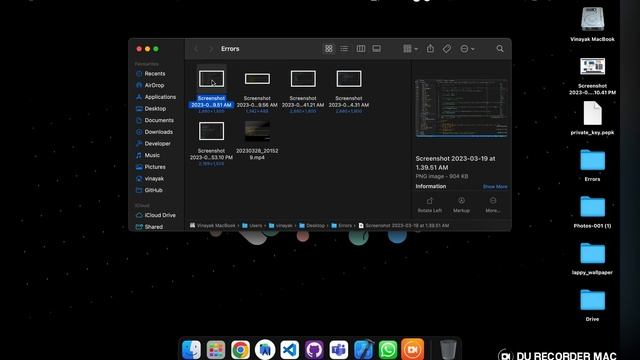This screenshot has height=360, width=640.
Task: Open Launchpad from the Dock
Action: 216,350
